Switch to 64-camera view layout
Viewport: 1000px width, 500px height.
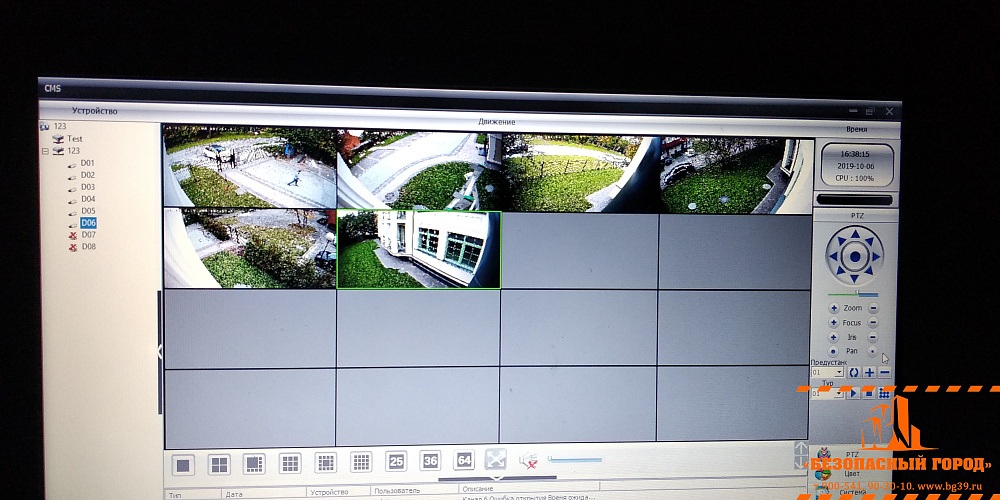464,460
